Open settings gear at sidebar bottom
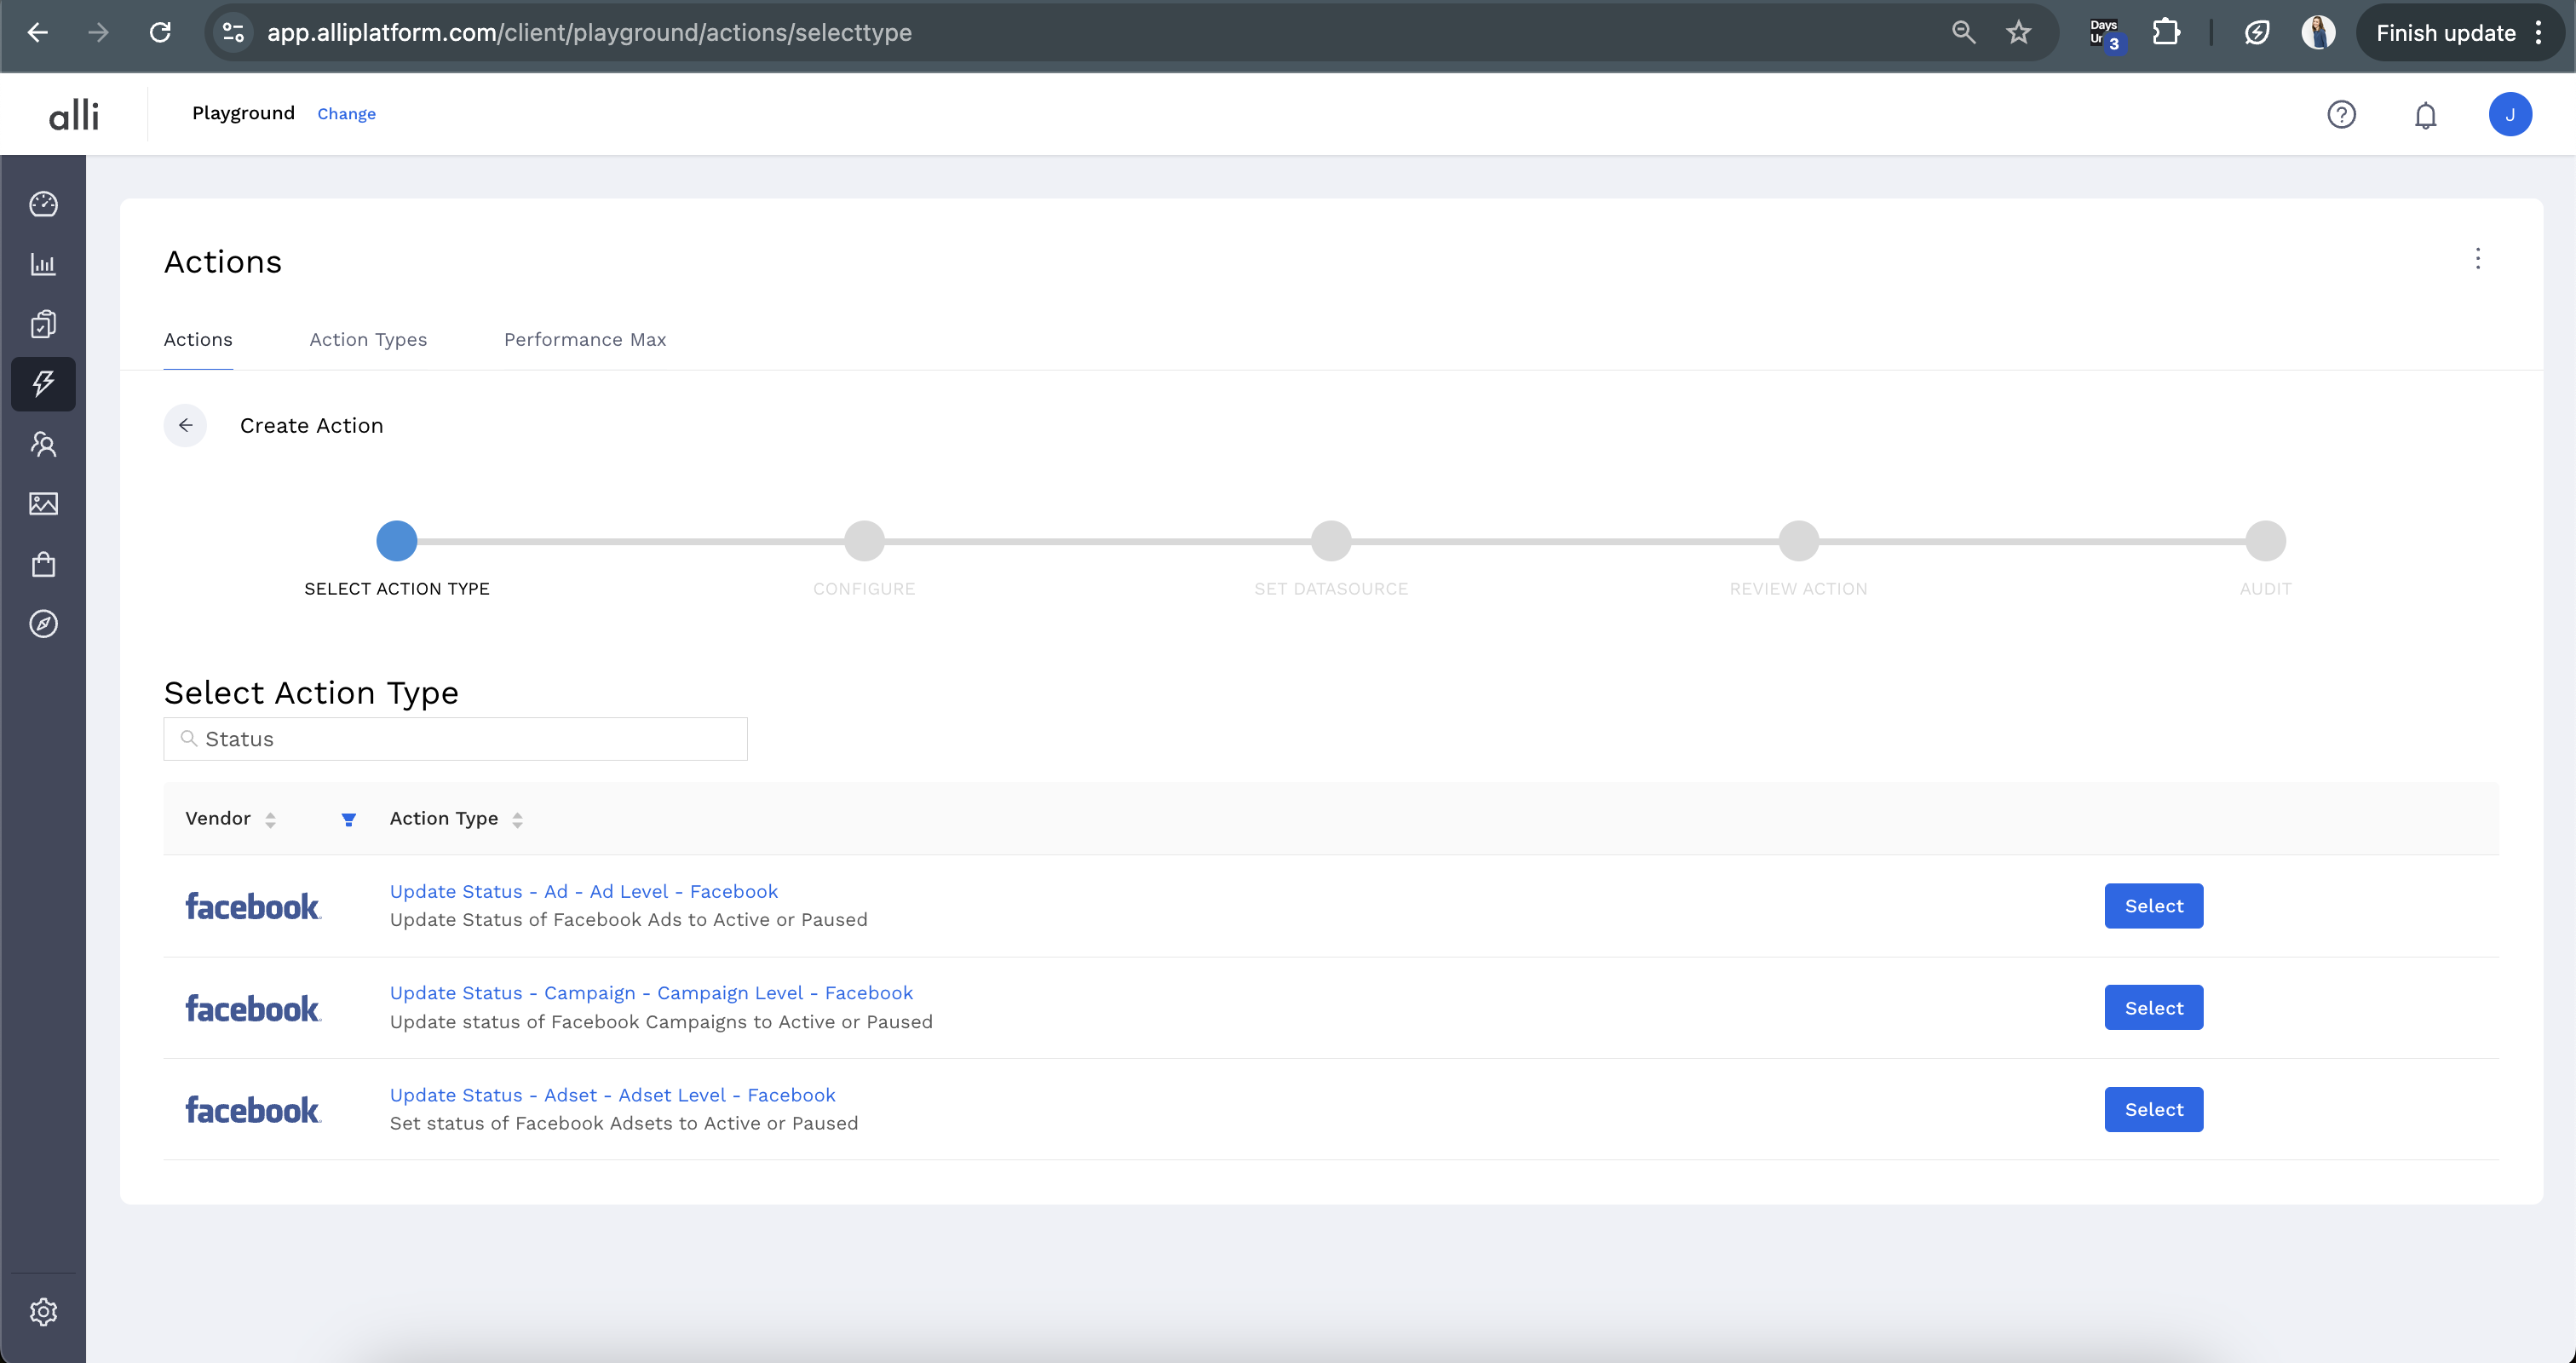Viewport: 2576px width, 1363px height. 43,1311
